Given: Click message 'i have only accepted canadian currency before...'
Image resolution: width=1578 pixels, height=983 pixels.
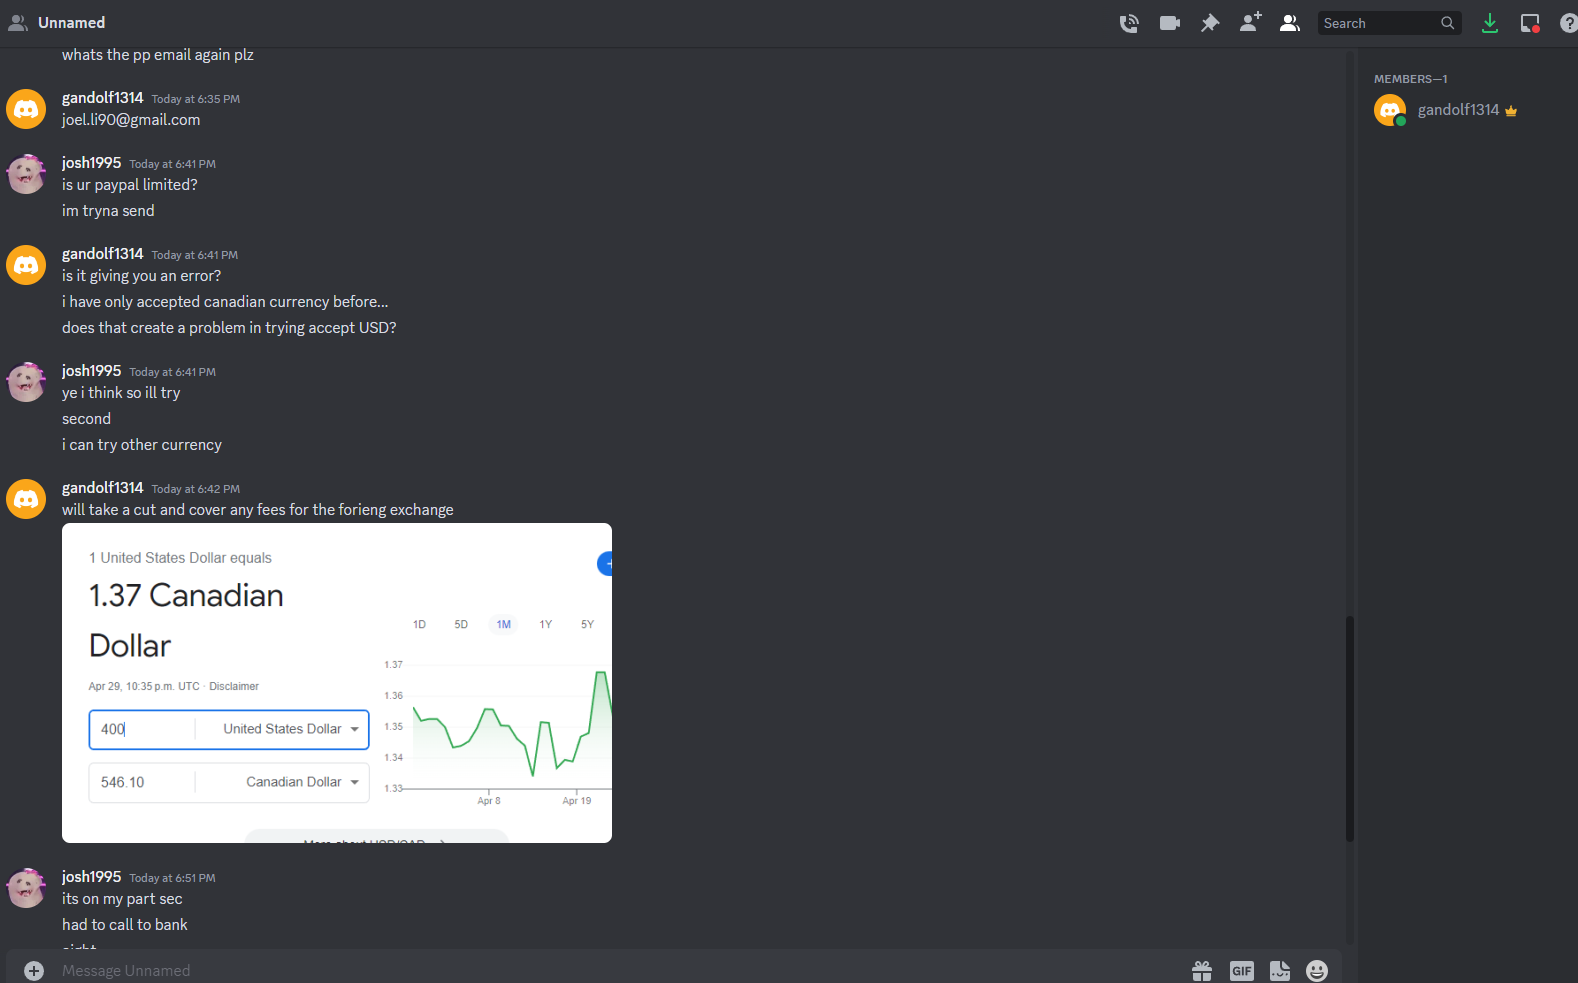Looking at the screenshot, I should pyautogui.click(x=225, y=302).
